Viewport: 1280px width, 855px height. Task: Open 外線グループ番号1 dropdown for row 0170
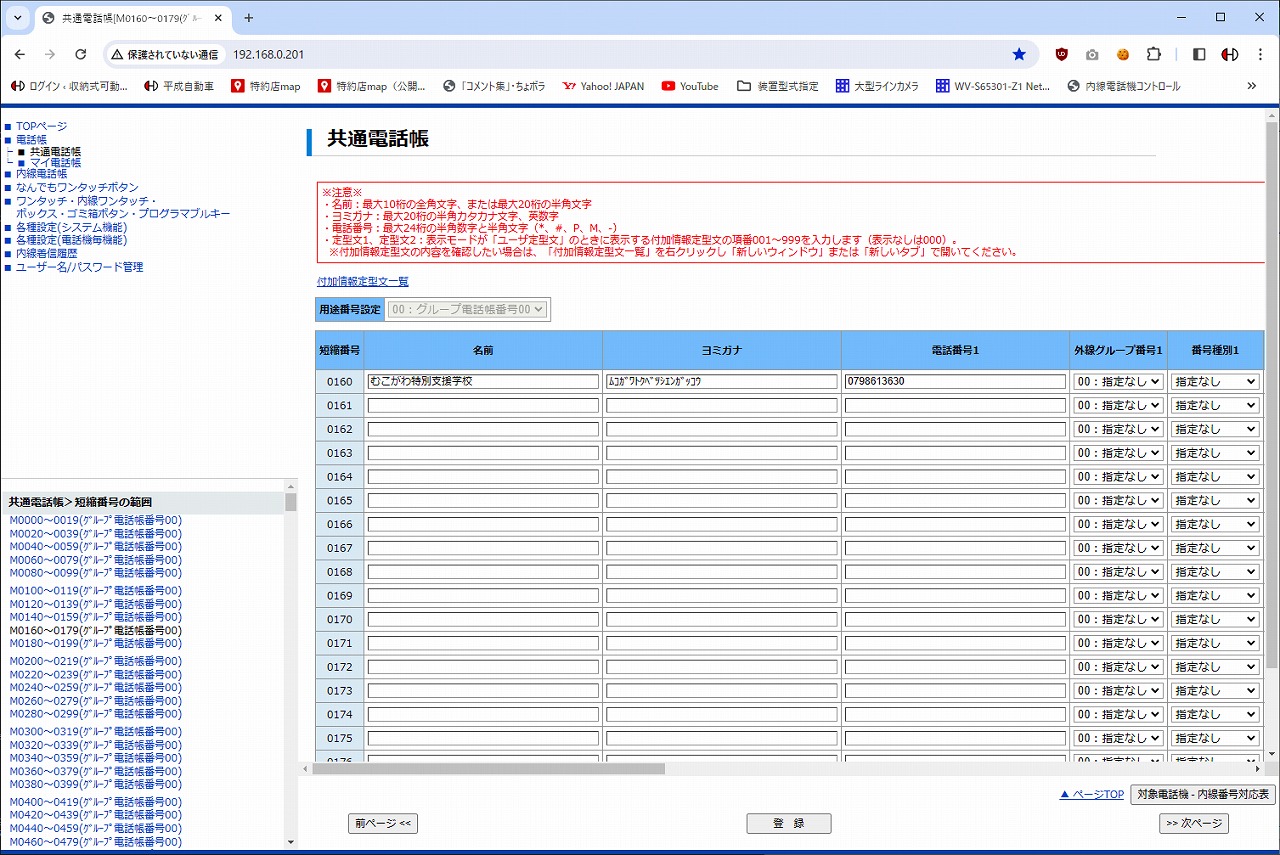click(1118, 619)
